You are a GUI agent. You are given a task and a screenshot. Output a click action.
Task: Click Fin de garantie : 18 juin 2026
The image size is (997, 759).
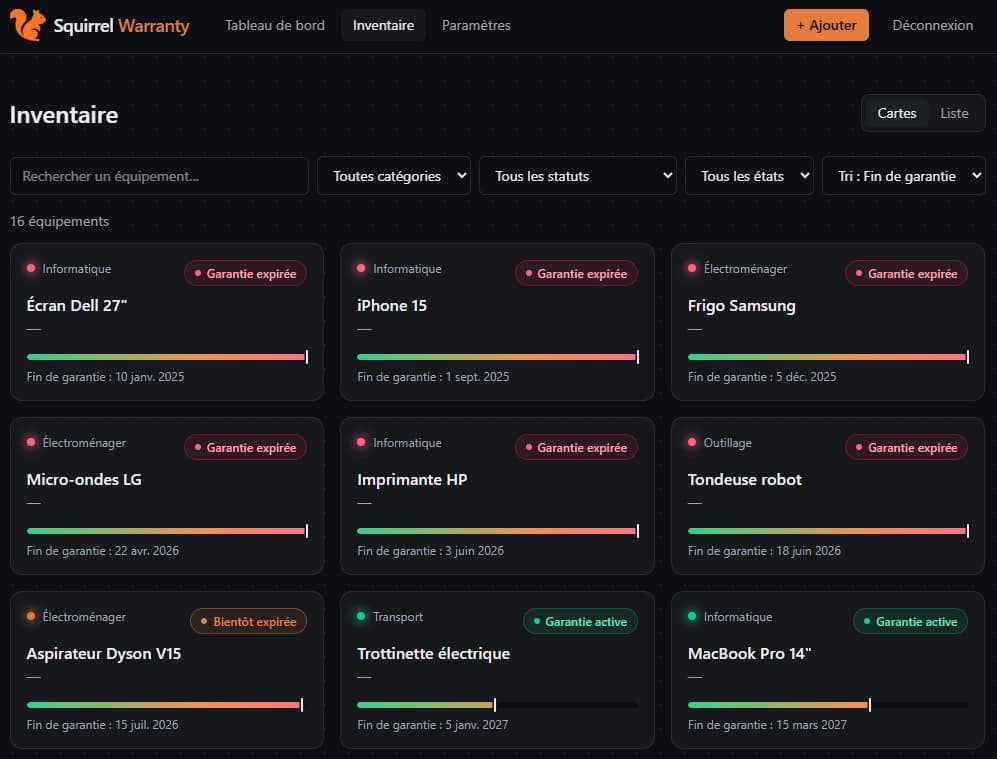(x=764, y=551)
